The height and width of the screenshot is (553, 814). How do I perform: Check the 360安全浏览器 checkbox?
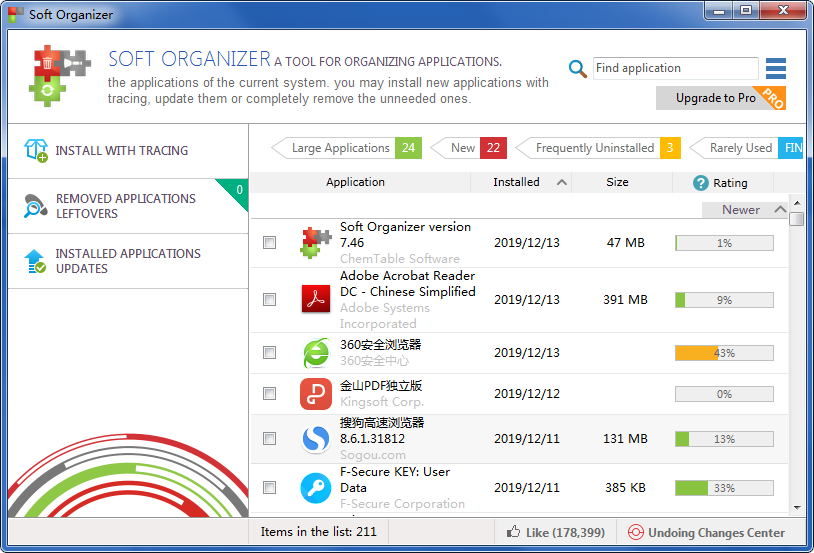point(269,353)
